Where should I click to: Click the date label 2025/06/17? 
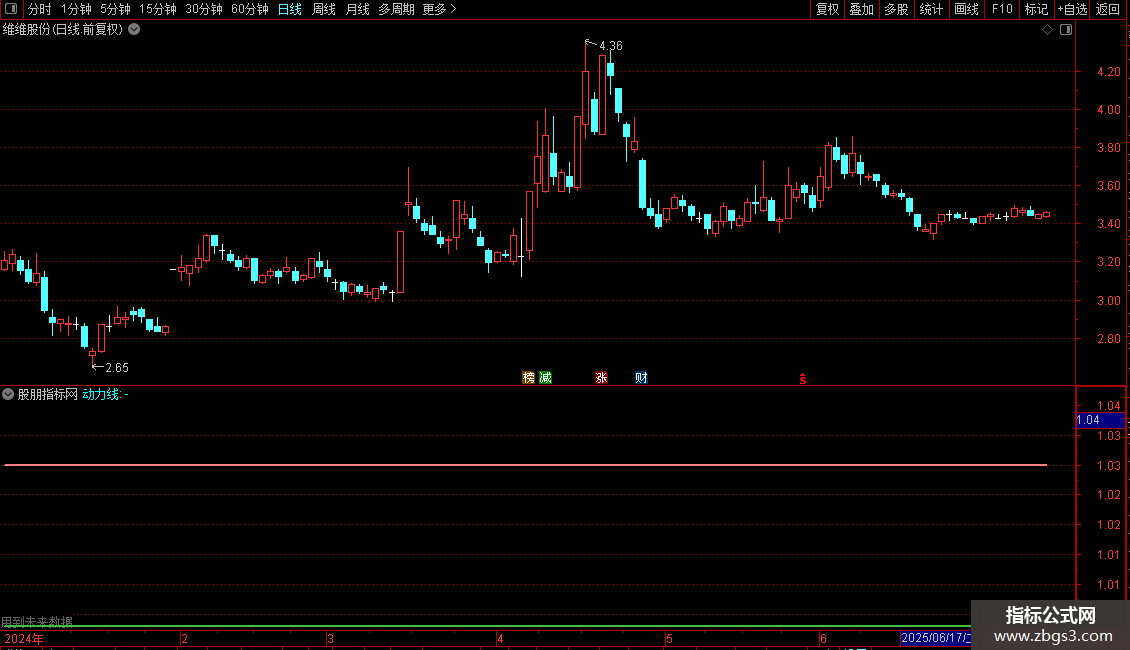[x=936, y=638]
